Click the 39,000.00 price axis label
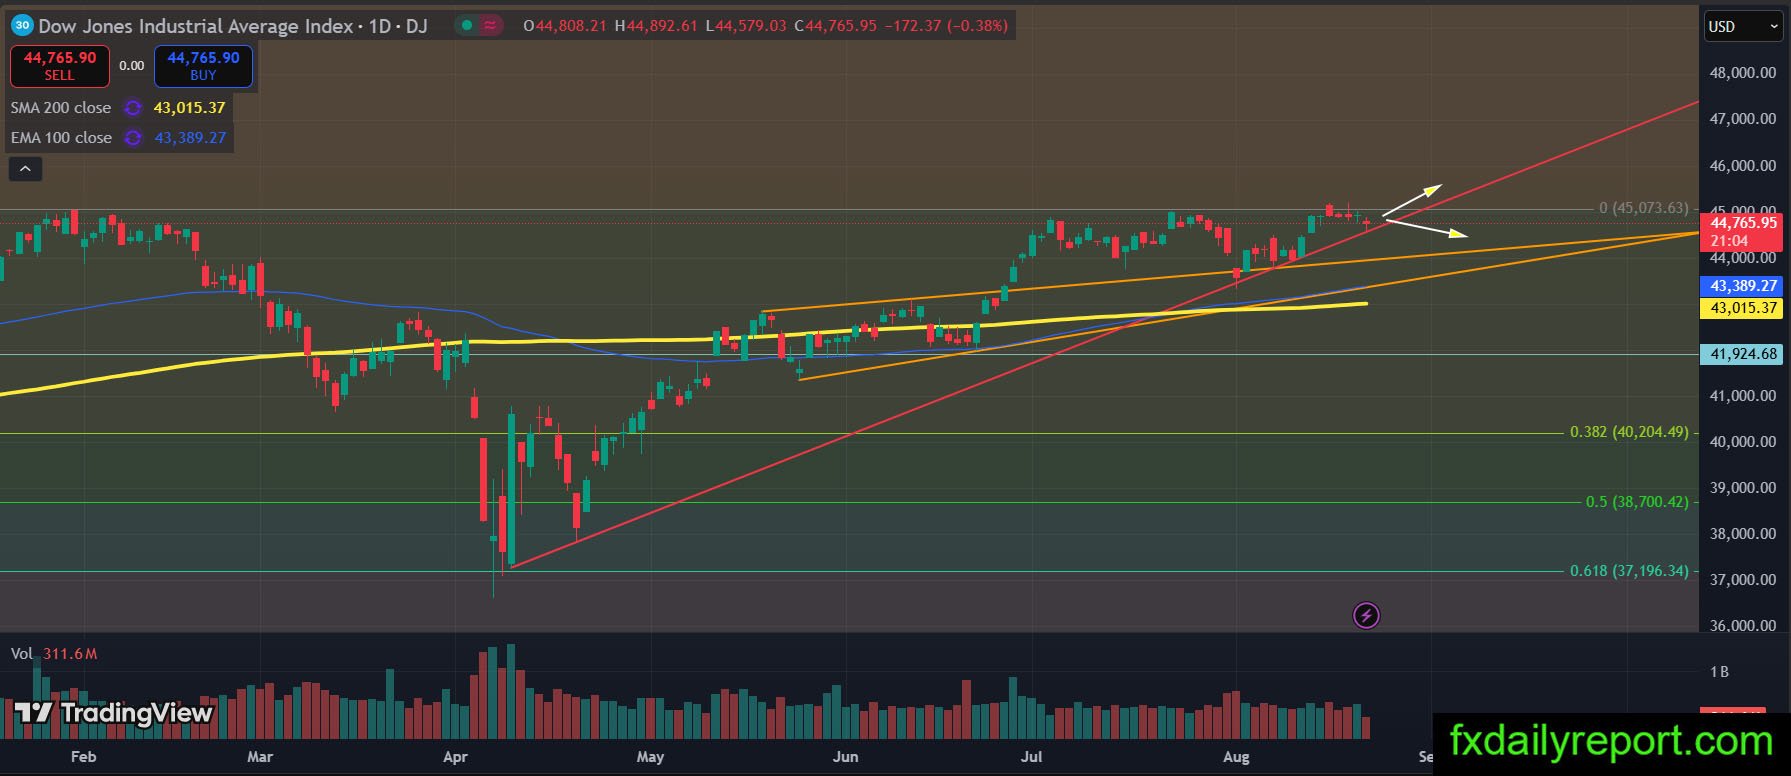This screenshot has height=776, width=1791. point(1743,488)
